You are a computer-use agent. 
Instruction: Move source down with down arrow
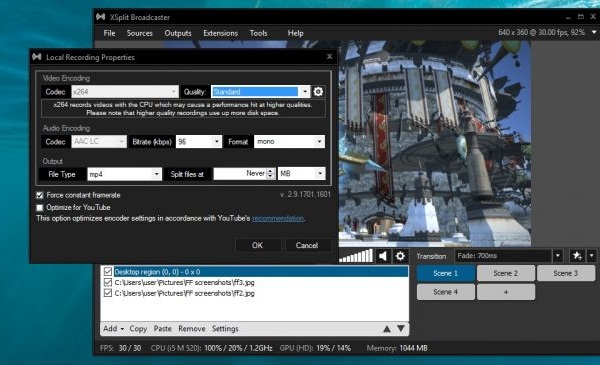coord(401,328)
